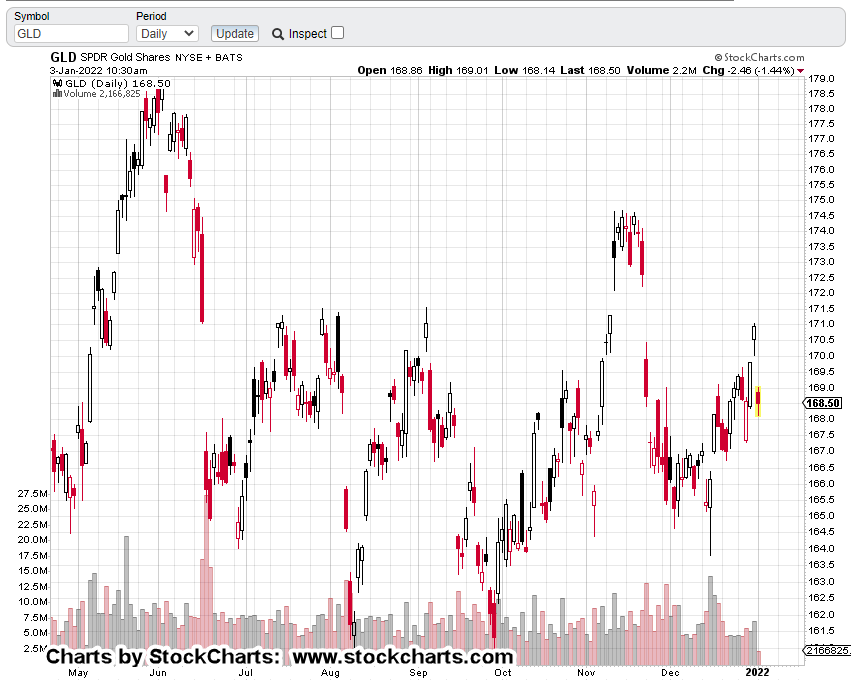851x685 pixels.
Task: Click the 2166825 volume tag at bottom right
Action: coord(827,651)
